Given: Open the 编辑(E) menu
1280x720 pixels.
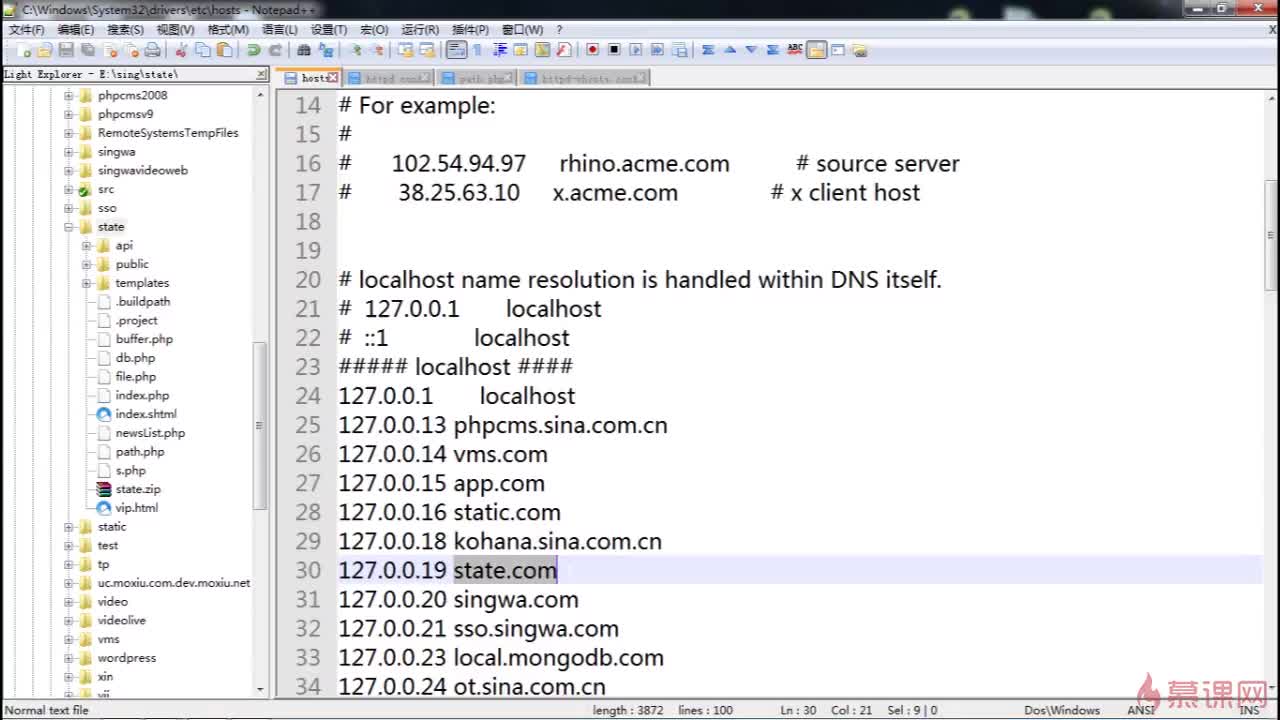Looking at the screenshot, I should coord(75,30).
